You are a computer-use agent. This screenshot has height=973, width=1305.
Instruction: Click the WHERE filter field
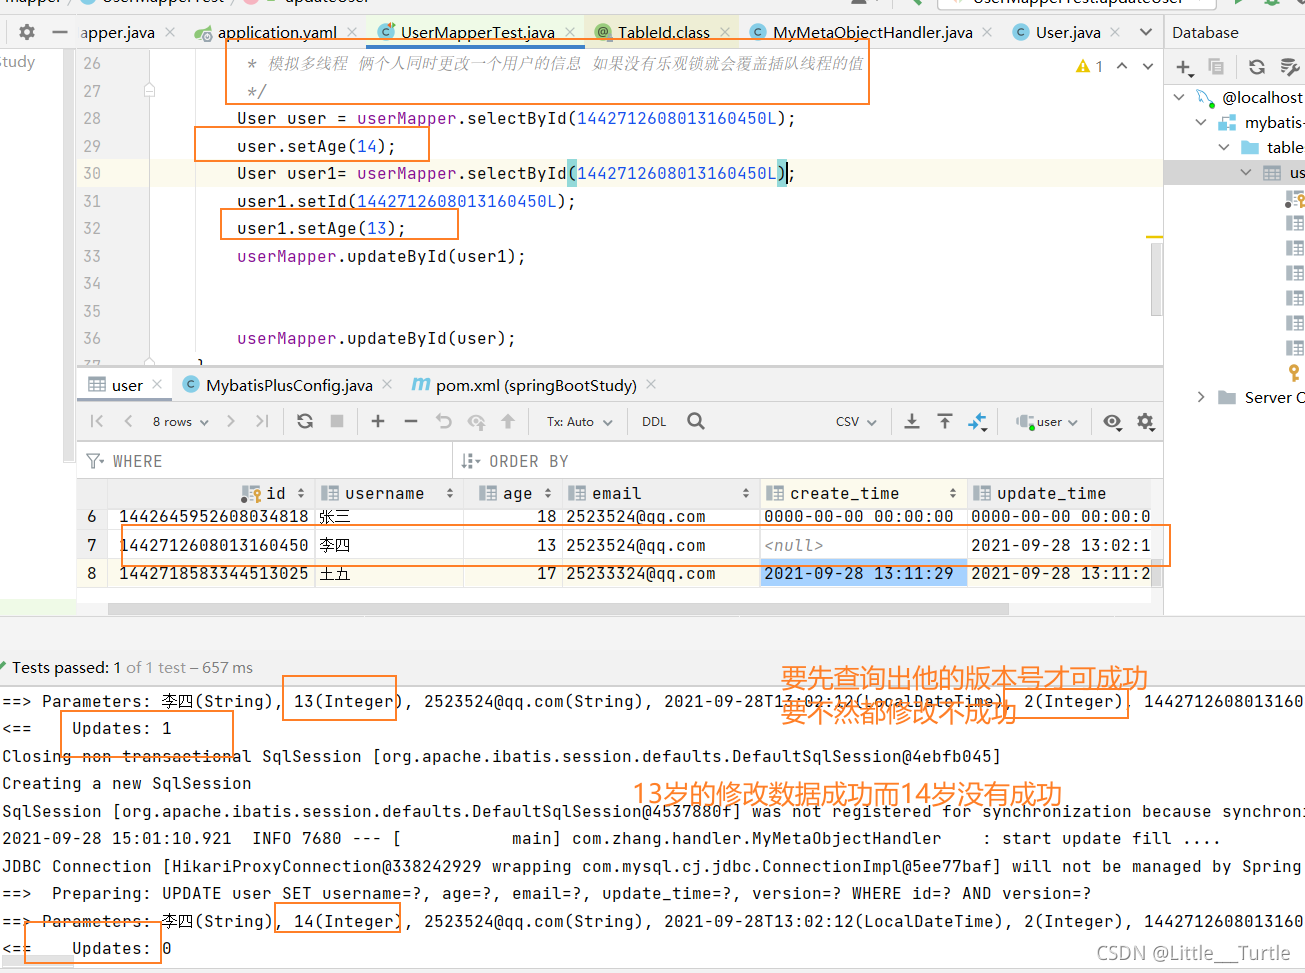pyautogui.click(x=265, y=461)
